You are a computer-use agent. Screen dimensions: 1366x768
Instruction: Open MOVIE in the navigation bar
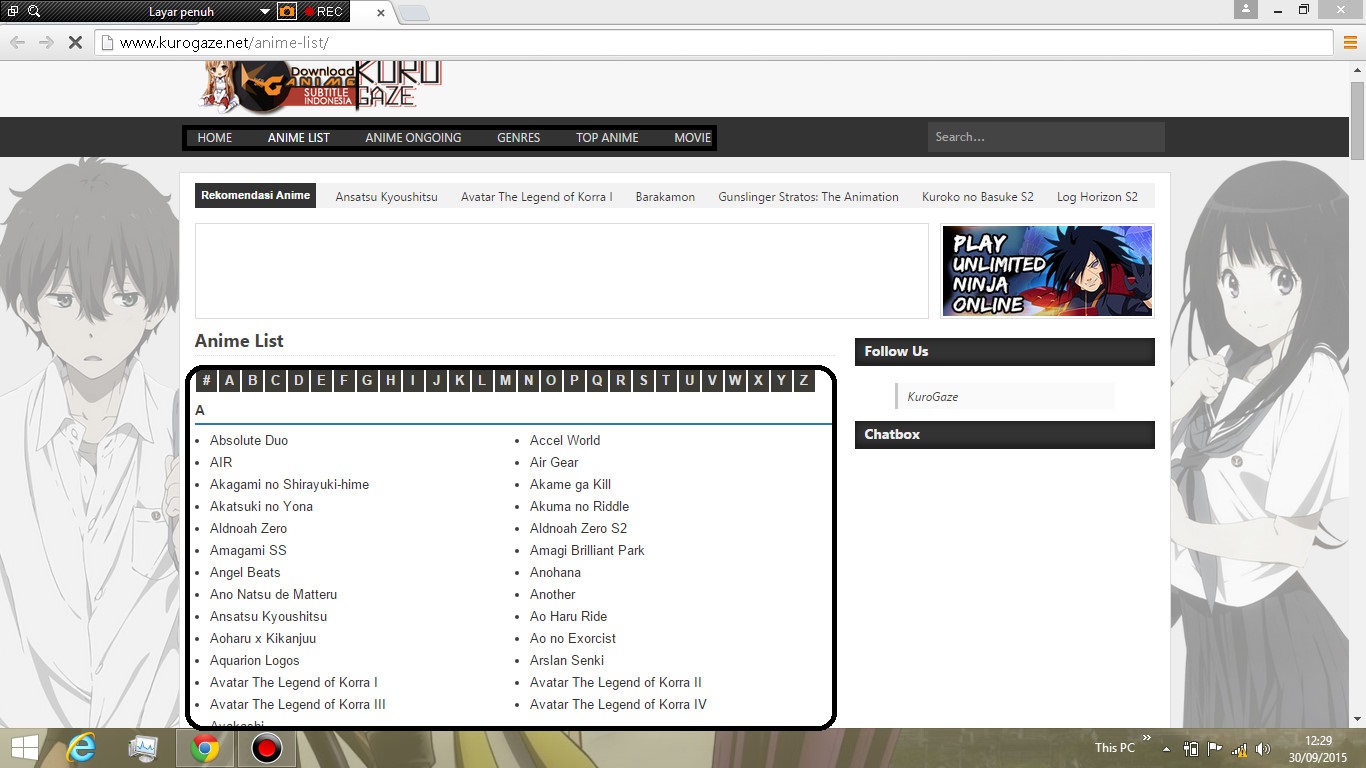693,138
